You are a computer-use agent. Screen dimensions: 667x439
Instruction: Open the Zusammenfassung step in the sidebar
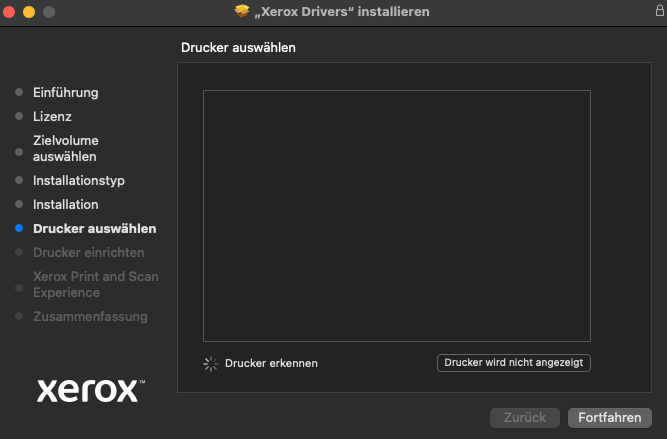[90, 316]
